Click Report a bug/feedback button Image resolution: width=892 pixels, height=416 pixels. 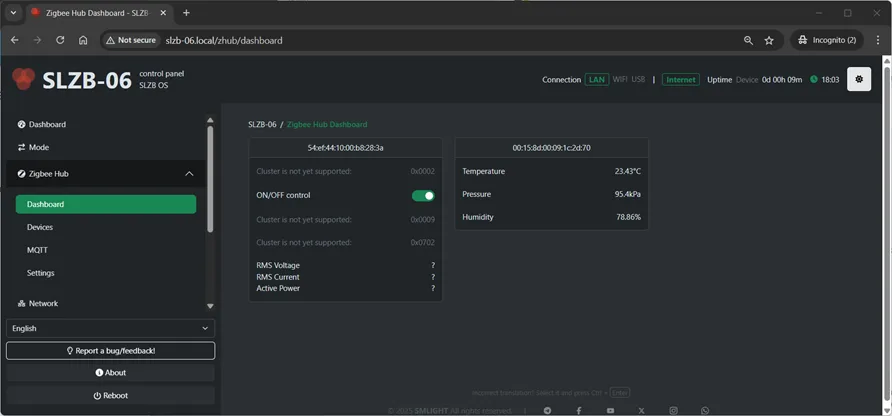point(110,351)
